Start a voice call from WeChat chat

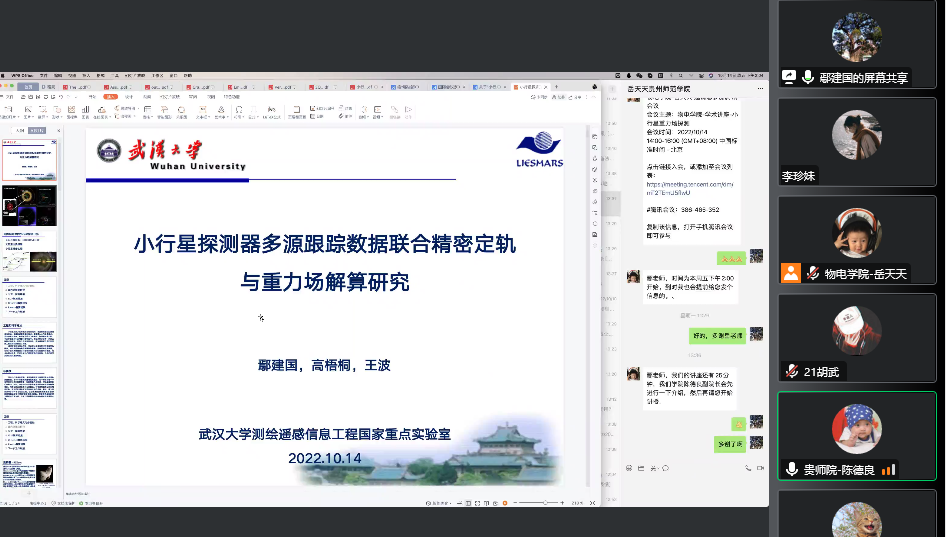[748, 468]
